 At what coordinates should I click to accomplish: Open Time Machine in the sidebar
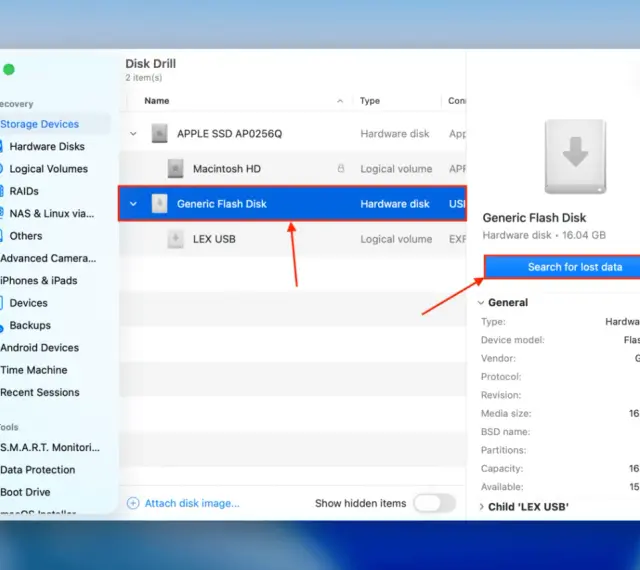pos(34,370)
